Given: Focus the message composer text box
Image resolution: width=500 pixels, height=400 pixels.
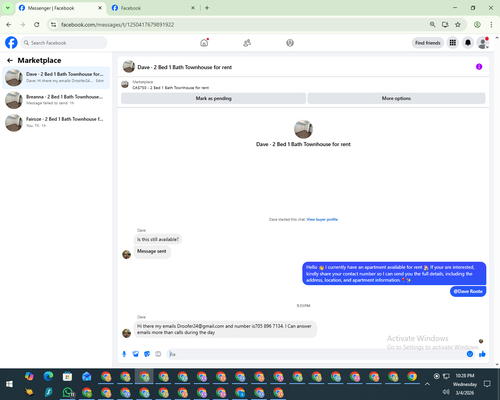Looking at the screenshot, I should point(317,354).
